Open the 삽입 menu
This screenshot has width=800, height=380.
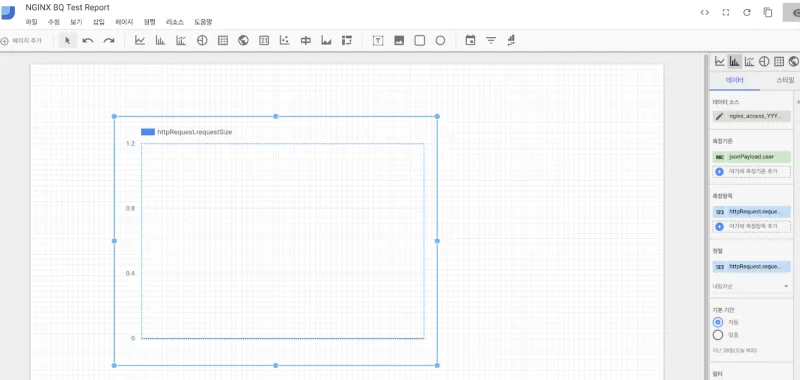(x=98, y=22)
